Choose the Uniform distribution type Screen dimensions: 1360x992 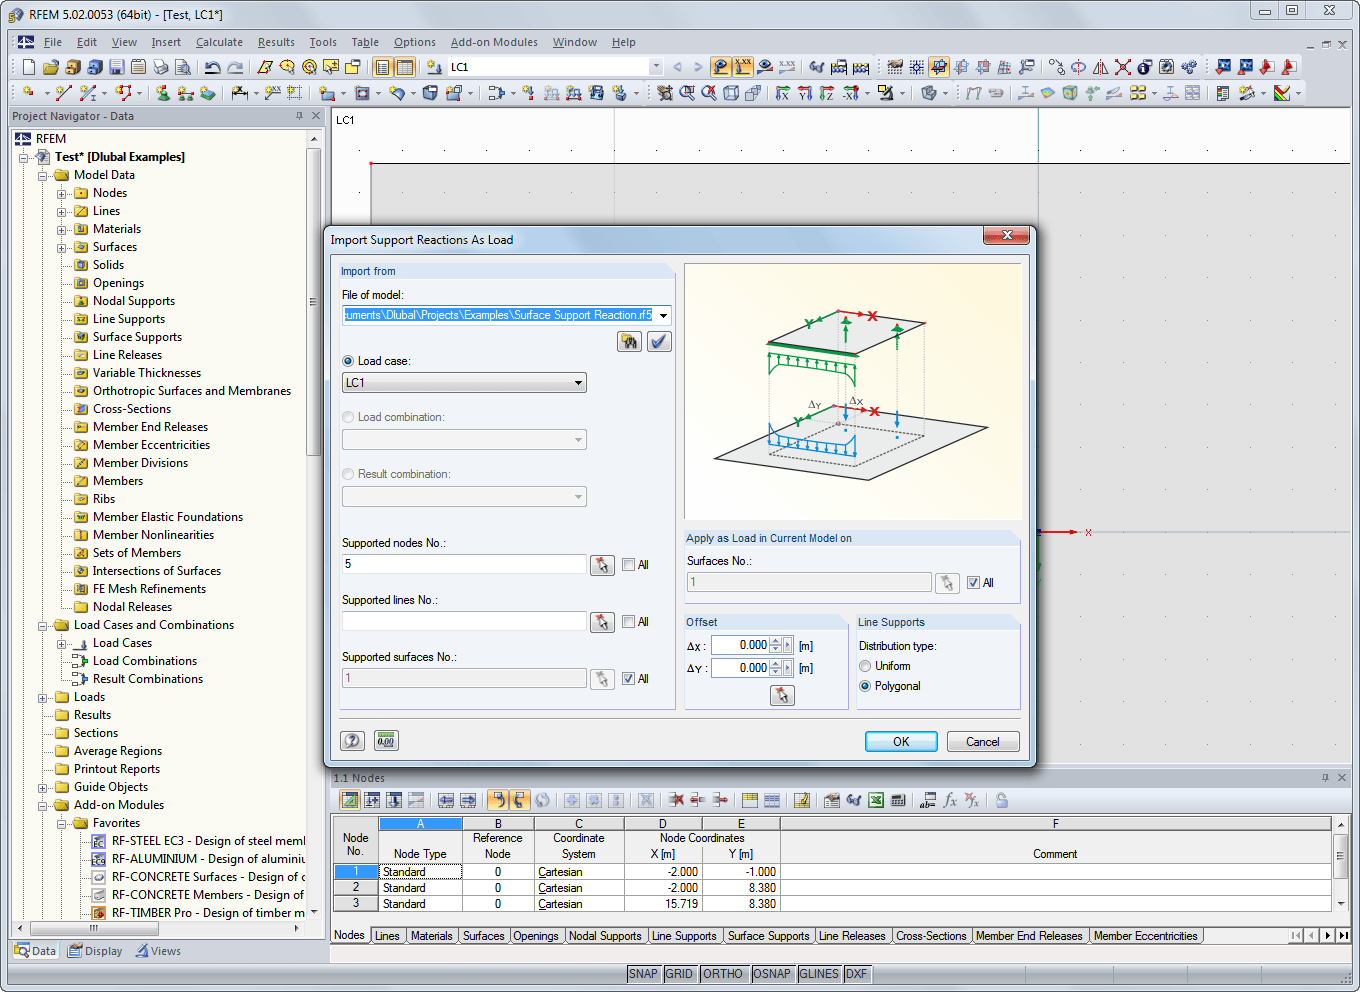coord(865,666)
